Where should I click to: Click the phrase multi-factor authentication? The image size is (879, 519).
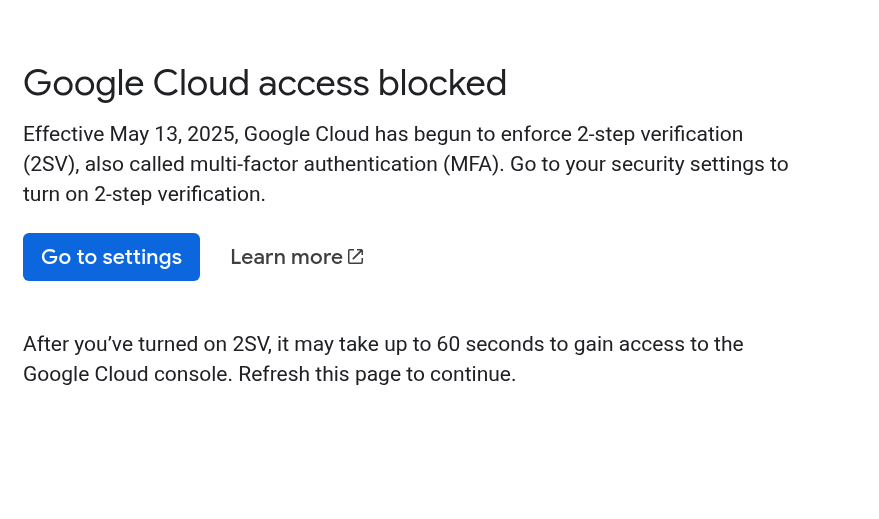coord(314,164)
